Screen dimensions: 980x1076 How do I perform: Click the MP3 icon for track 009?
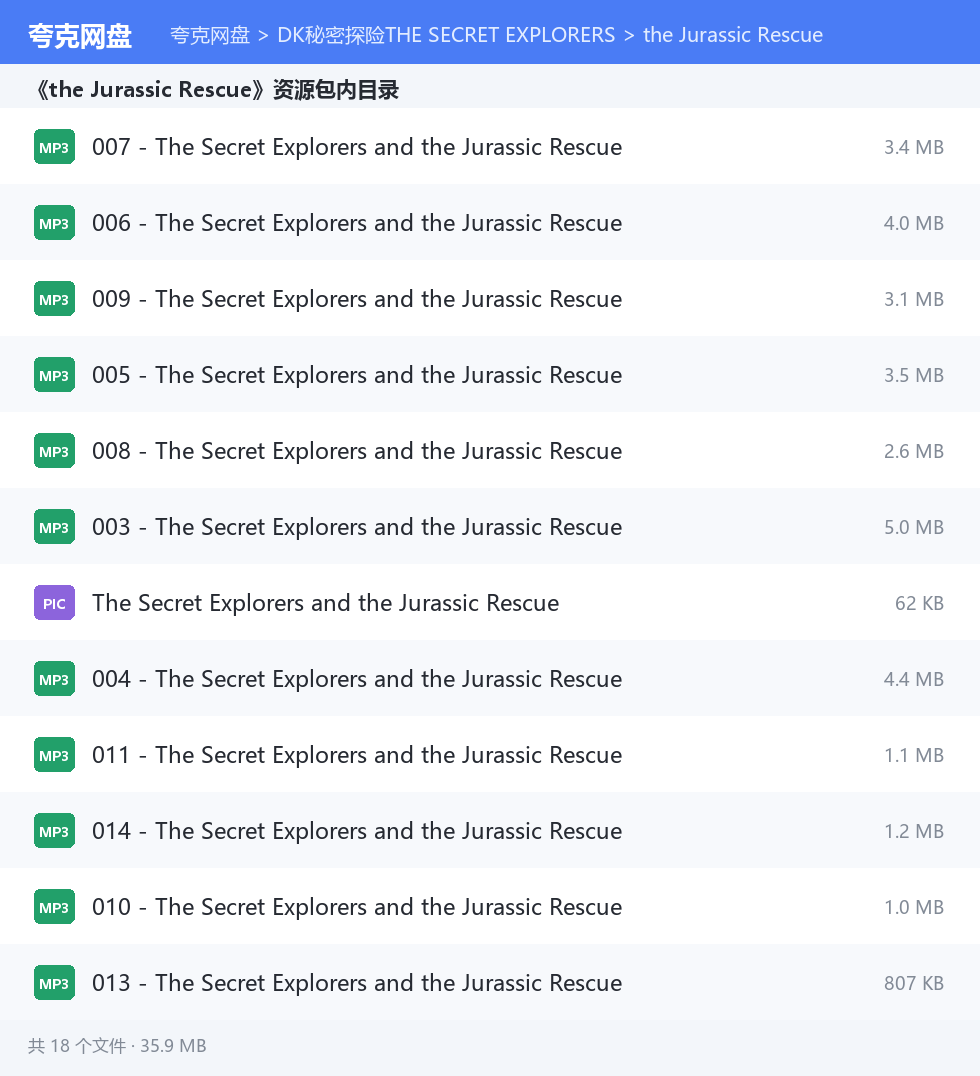point(54,299)
